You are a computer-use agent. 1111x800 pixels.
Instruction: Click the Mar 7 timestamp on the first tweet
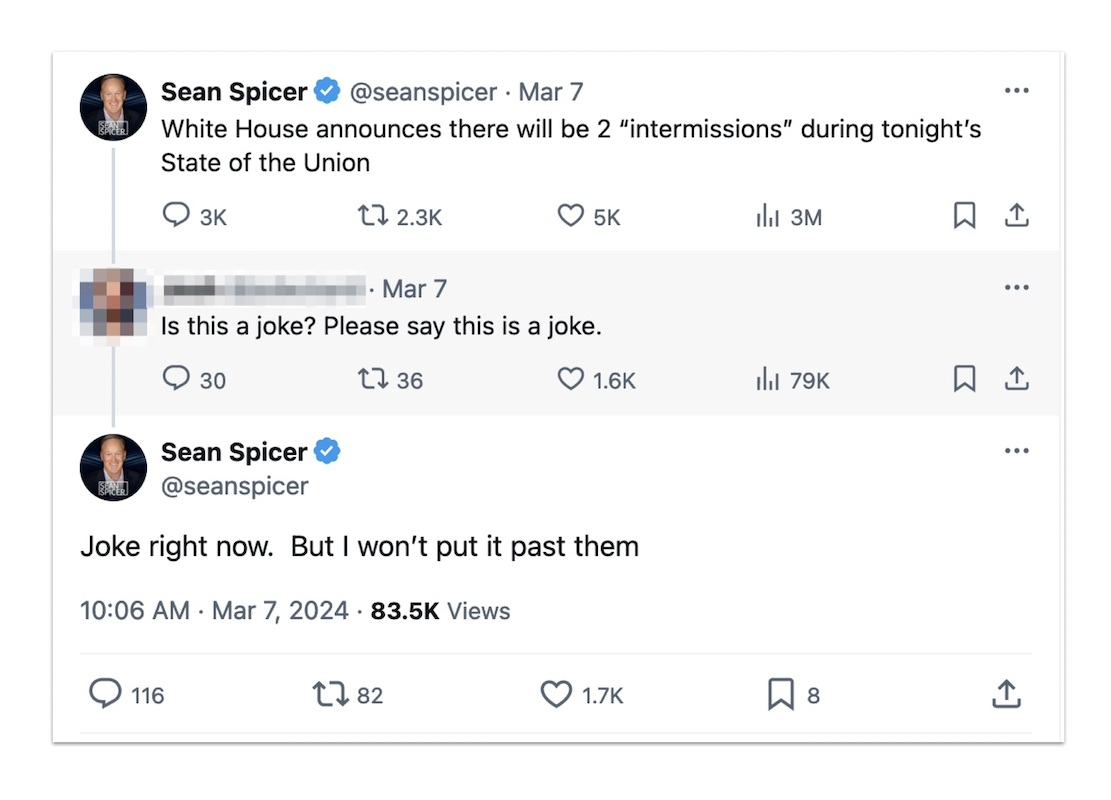pos(550,91)
